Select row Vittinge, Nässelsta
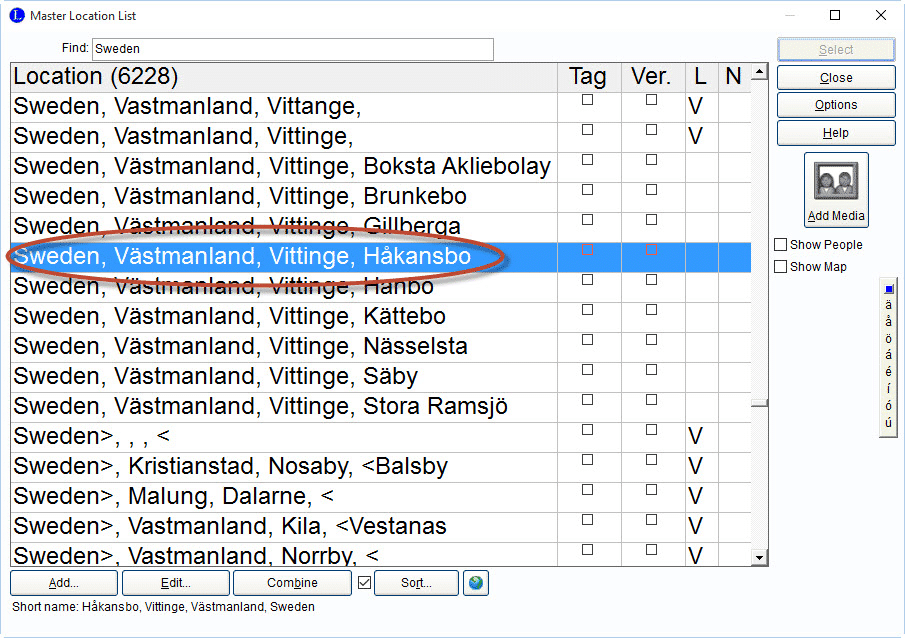The height and width of the screenshot is (638, 905). (x=380, y=348)
